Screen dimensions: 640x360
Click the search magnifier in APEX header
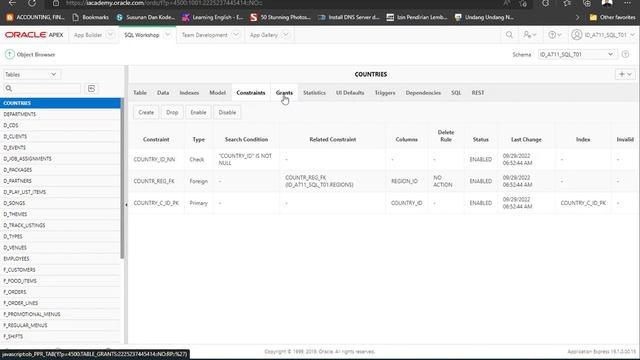[x=509, y=35]
